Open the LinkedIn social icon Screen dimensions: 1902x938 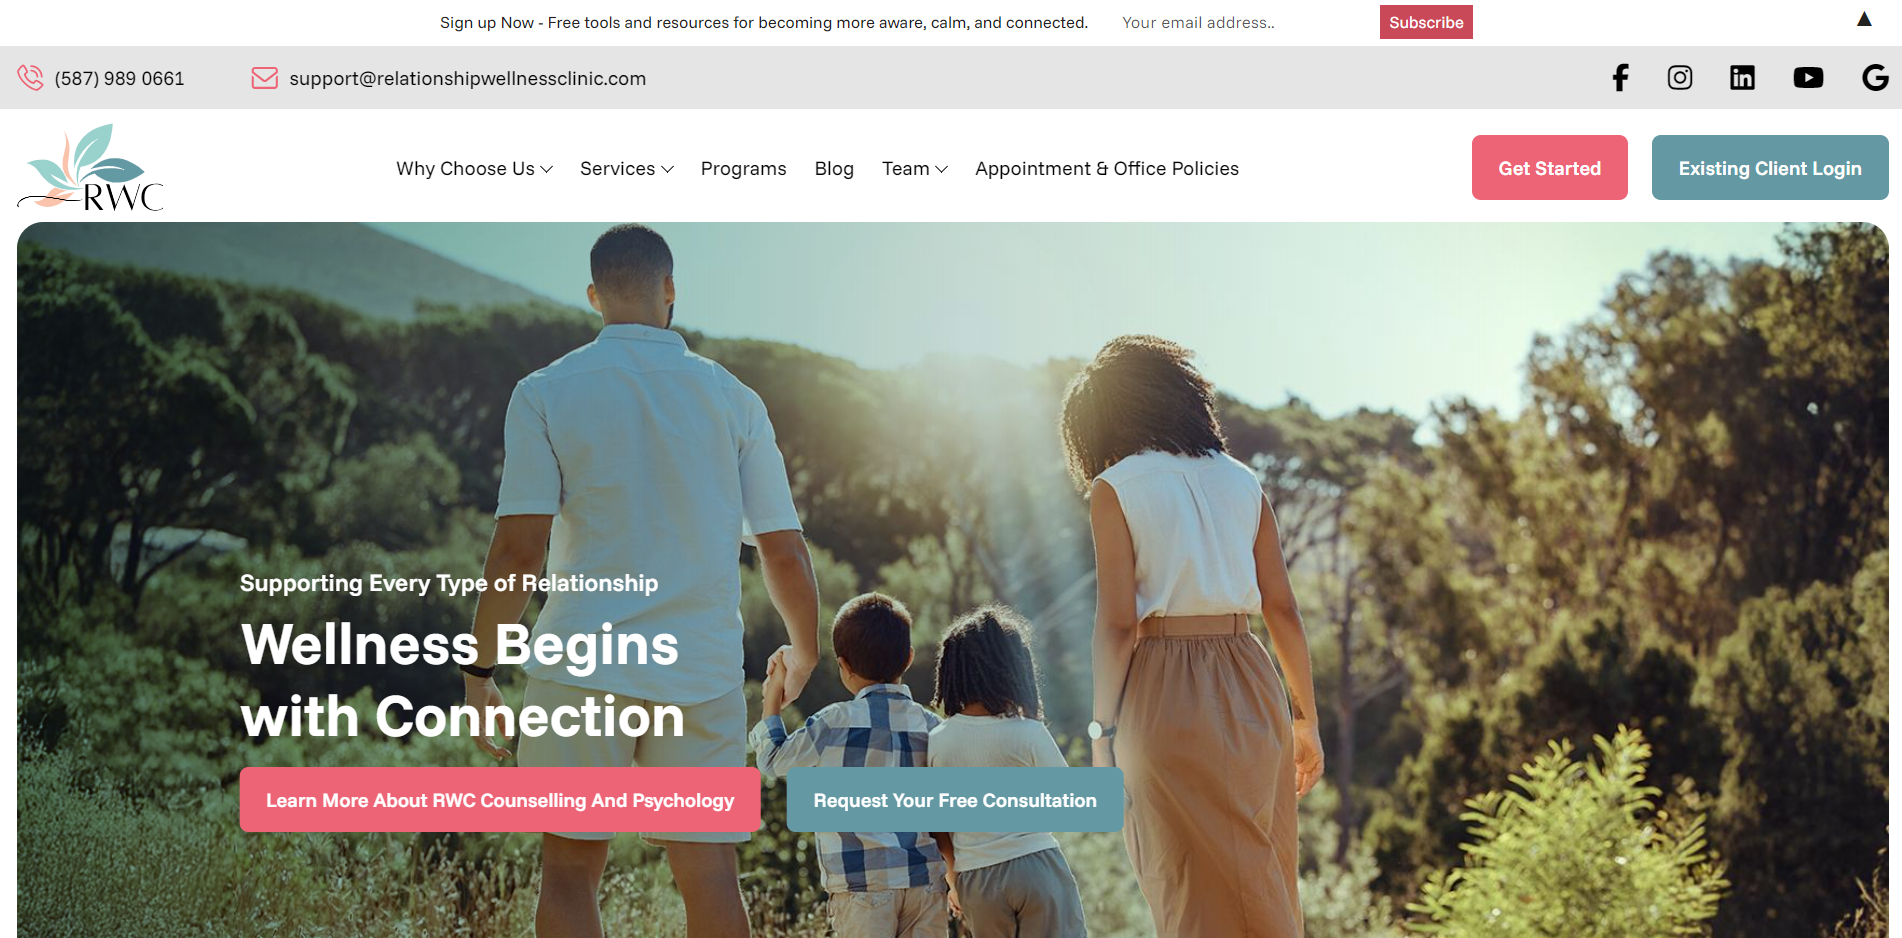(x=1742, y=78)
